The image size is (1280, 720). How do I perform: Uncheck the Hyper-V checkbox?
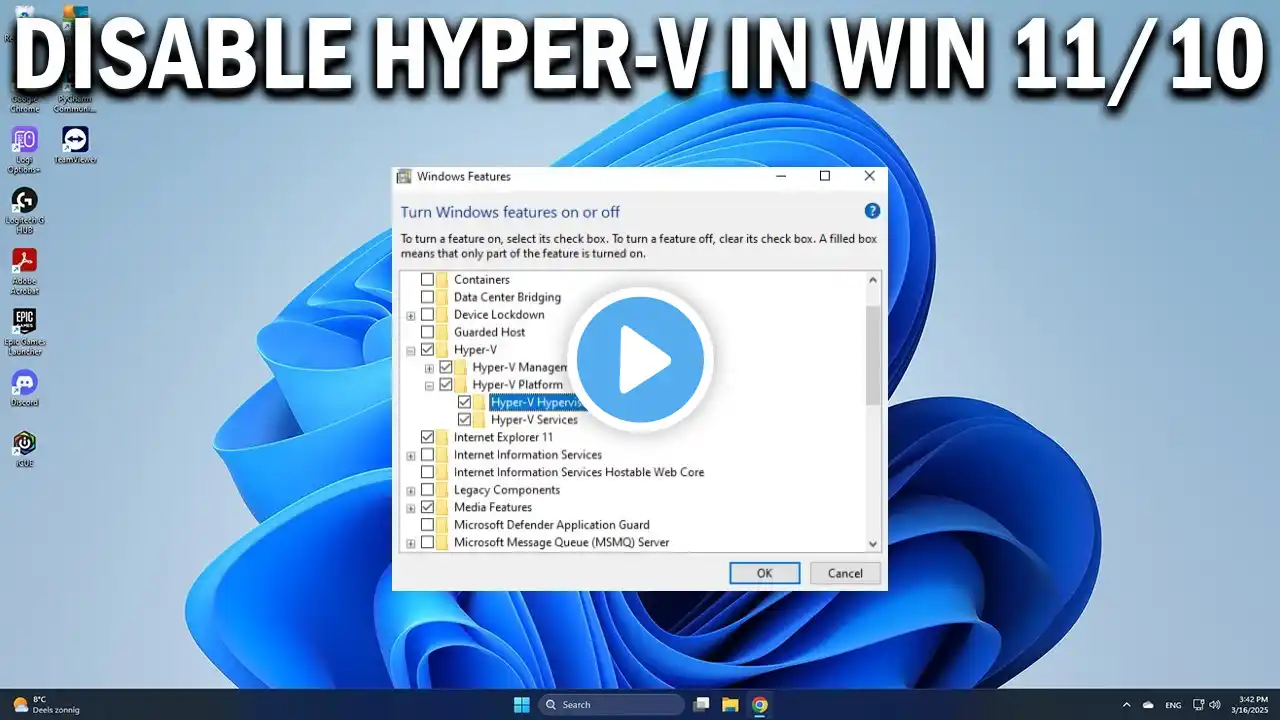coord(428,350)
